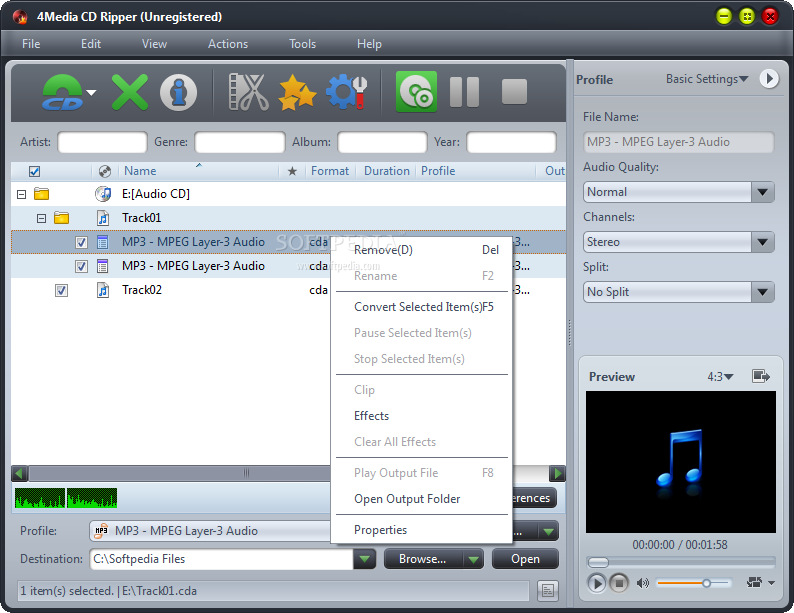Click the green Load CD icon
The image size is (794, 613).
(62, 92)
